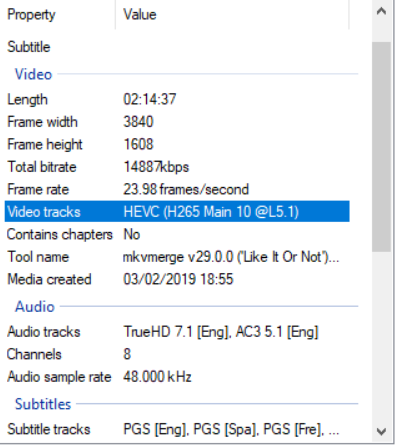Image resolution: width=399 pixels, height=446 pixels.
Task: Select the Media created date row
Action: pos(177,279)
